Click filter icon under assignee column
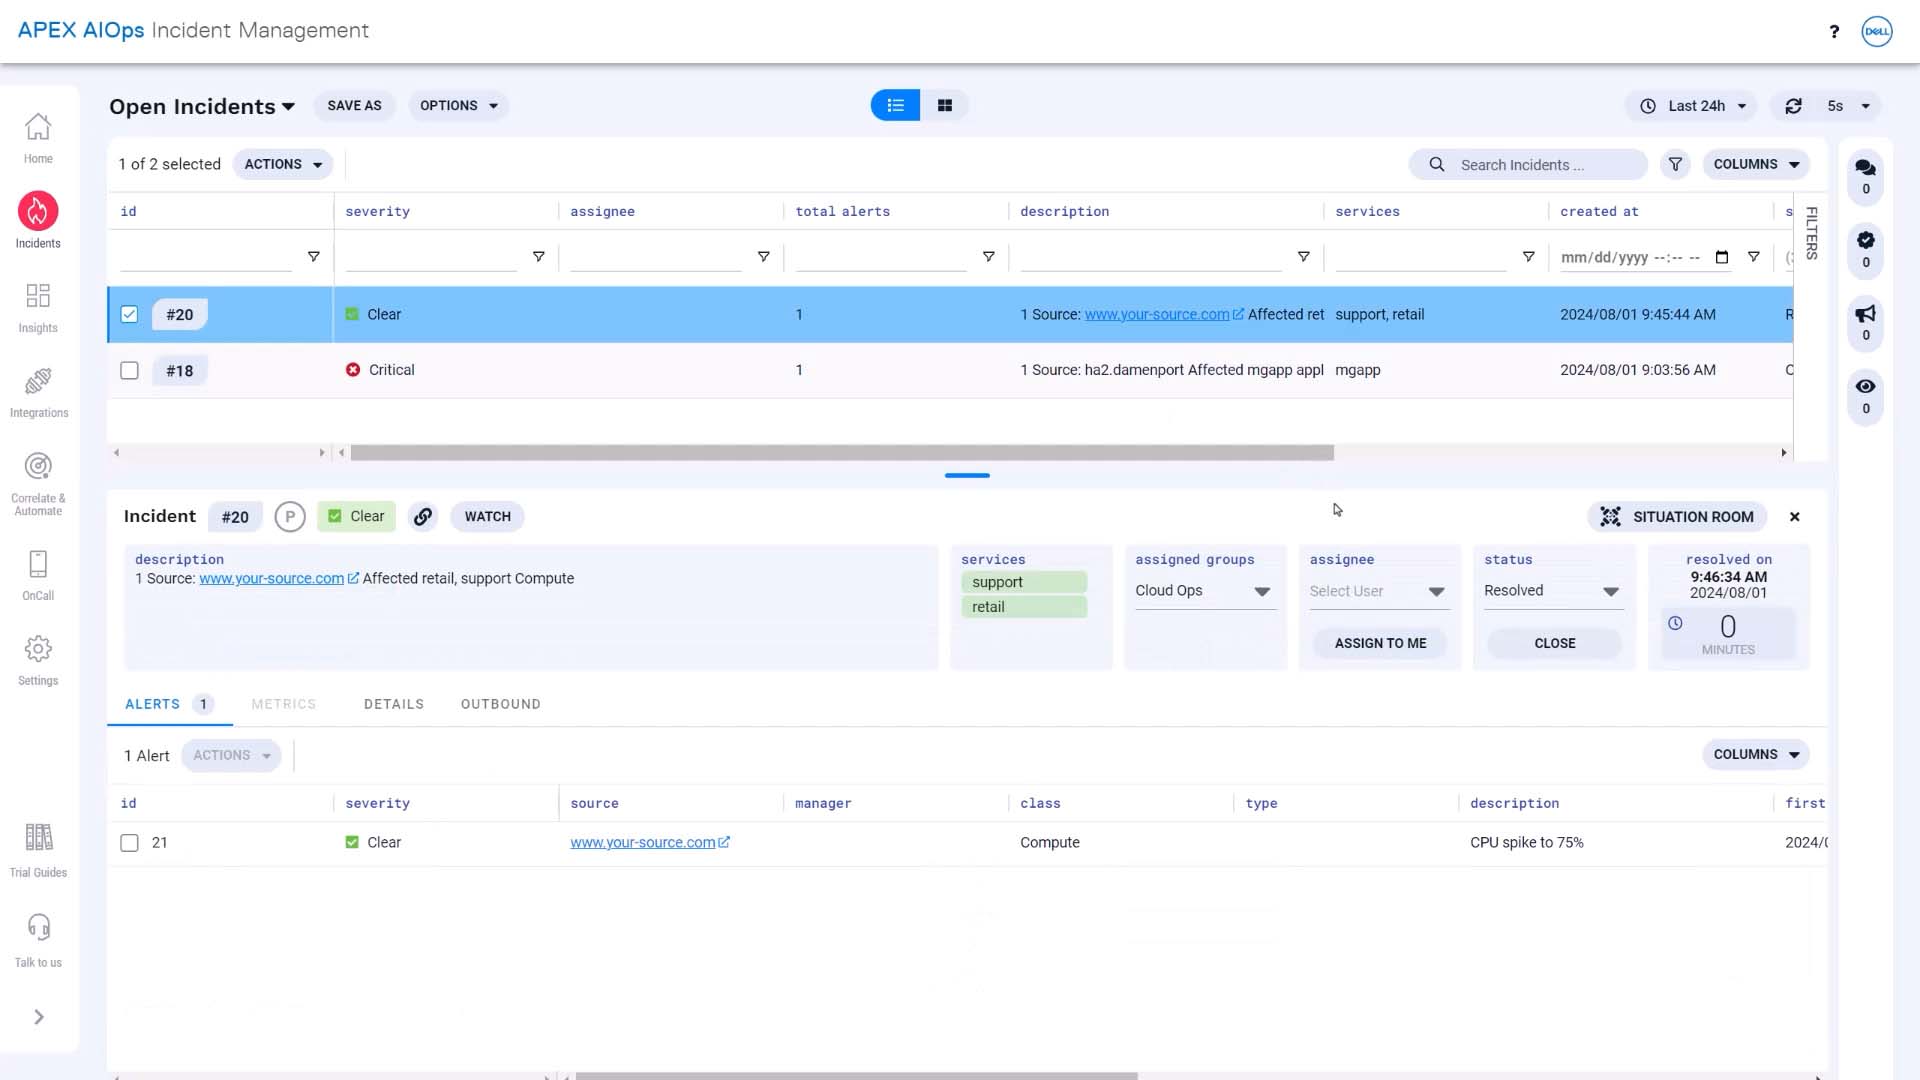The height and width of the screenshot is (1080, 1920). coord(763,257)
